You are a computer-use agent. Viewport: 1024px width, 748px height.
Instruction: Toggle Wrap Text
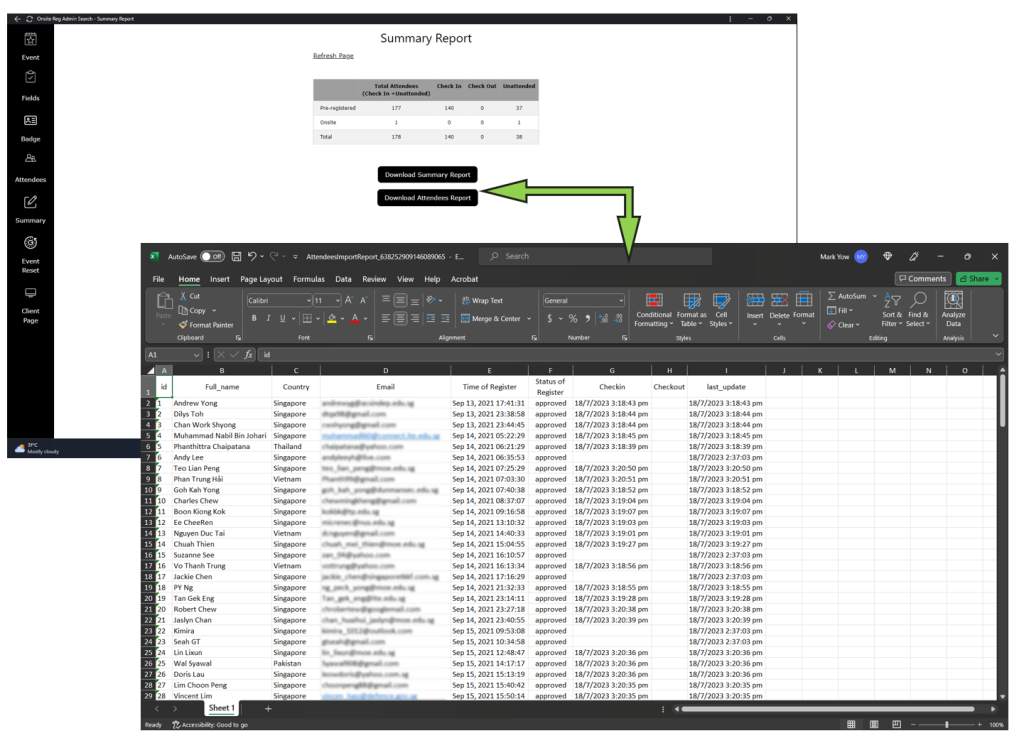[x=482, y=301]
